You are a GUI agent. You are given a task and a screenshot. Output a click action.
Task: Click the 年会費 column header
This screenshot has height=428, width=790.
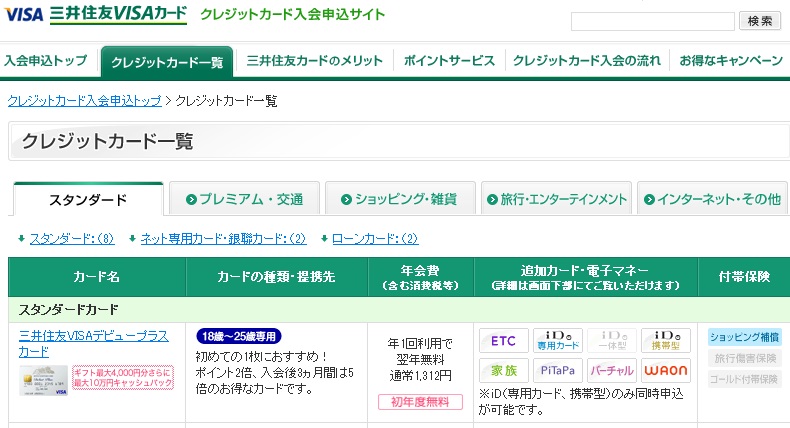pyautogui.click(x=421, y=277)
